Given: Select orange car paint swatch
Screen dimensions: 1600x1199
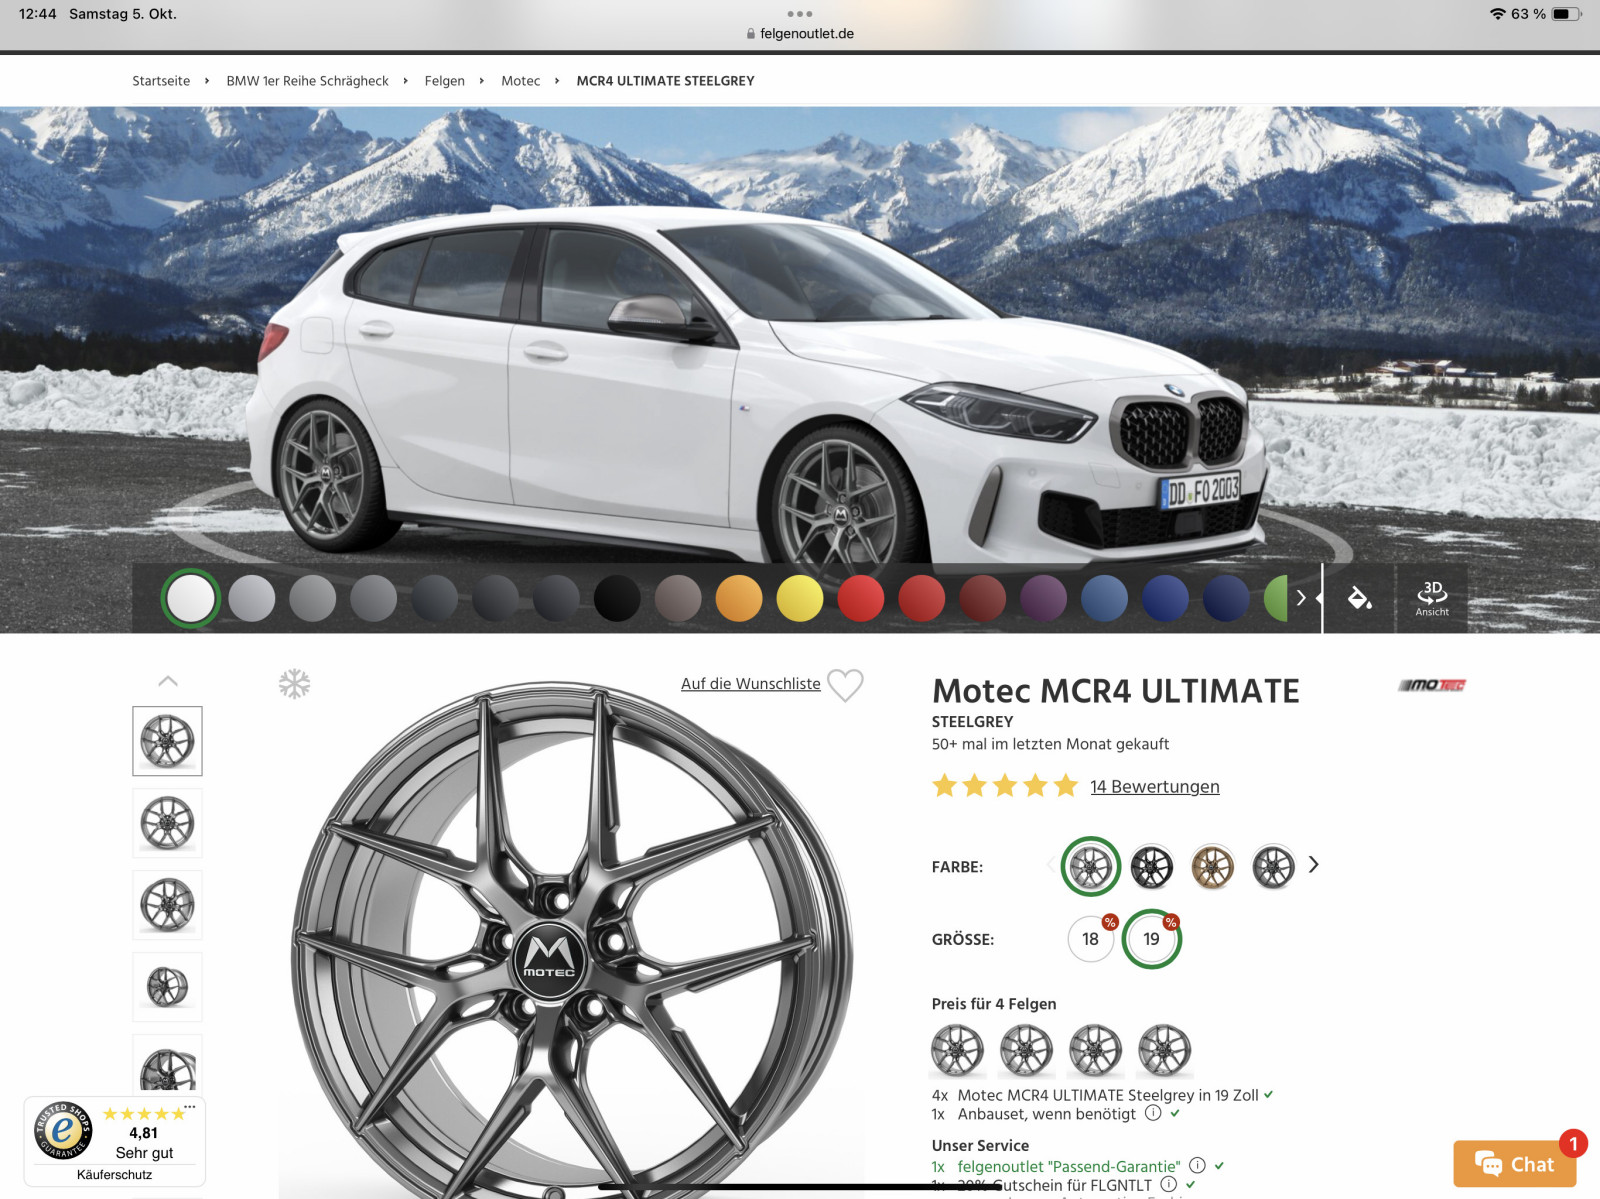Looking at the screenshot, I should pos(739,598).
